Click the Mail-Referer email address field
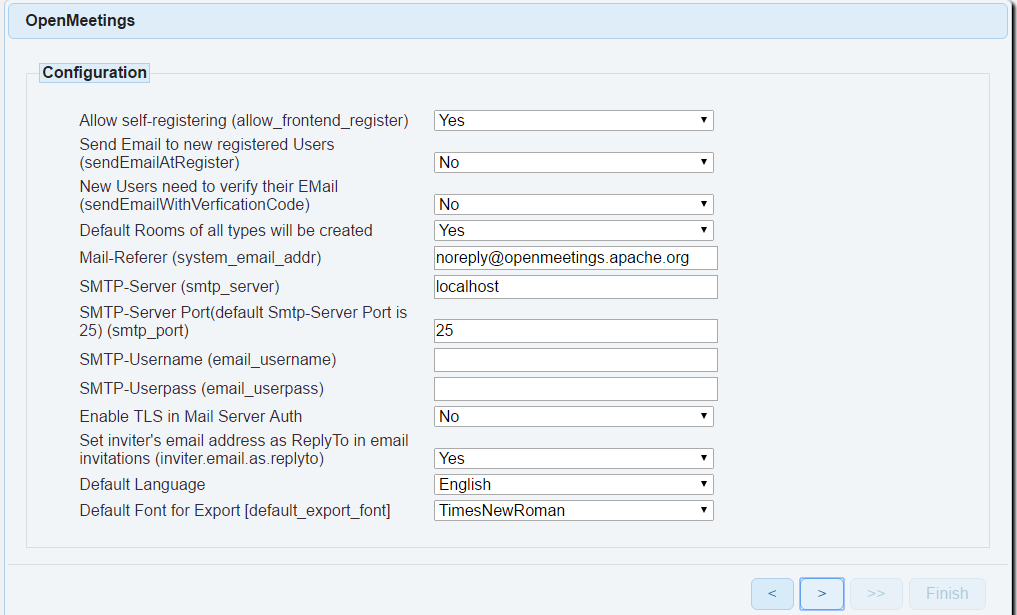The height and width of the screenshot is (615, 1017). [x=575, y=258]
